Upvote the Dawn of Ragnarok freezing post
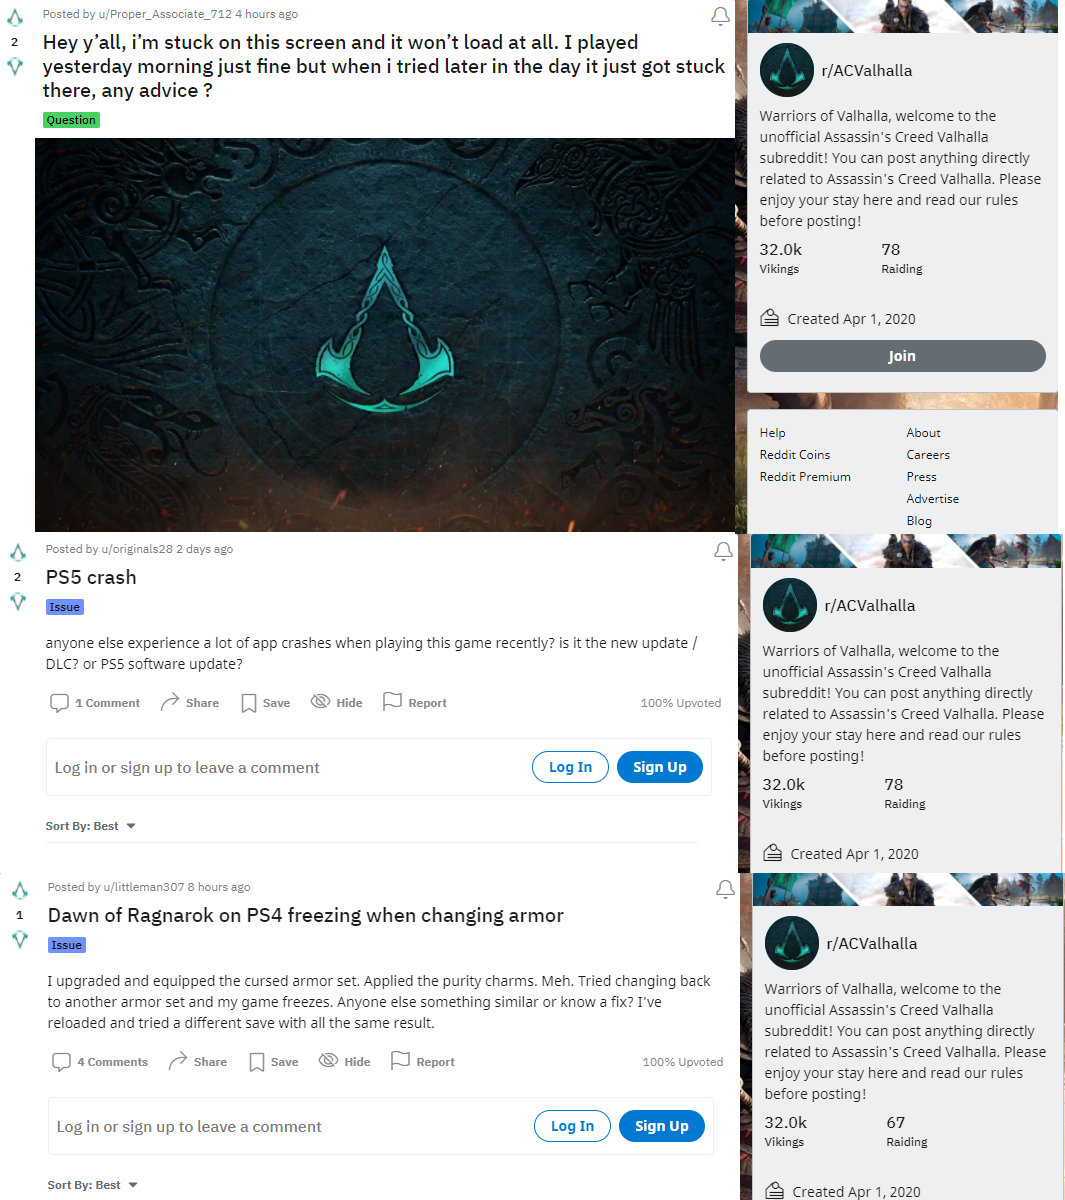This screenshot has height=1200, width=1065. (x=19, y=890)
